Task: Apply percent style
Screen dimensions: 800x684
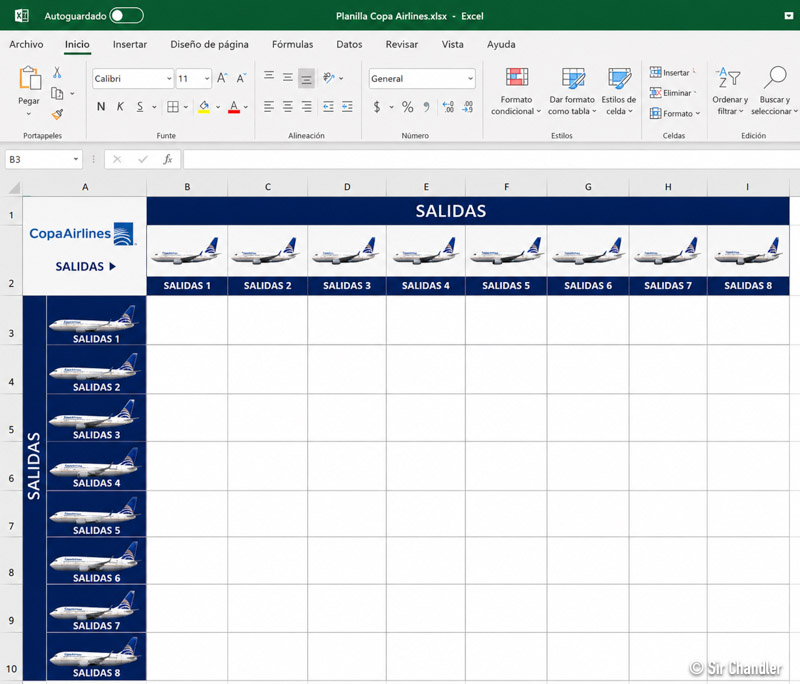Action: [x=407, y=107]
